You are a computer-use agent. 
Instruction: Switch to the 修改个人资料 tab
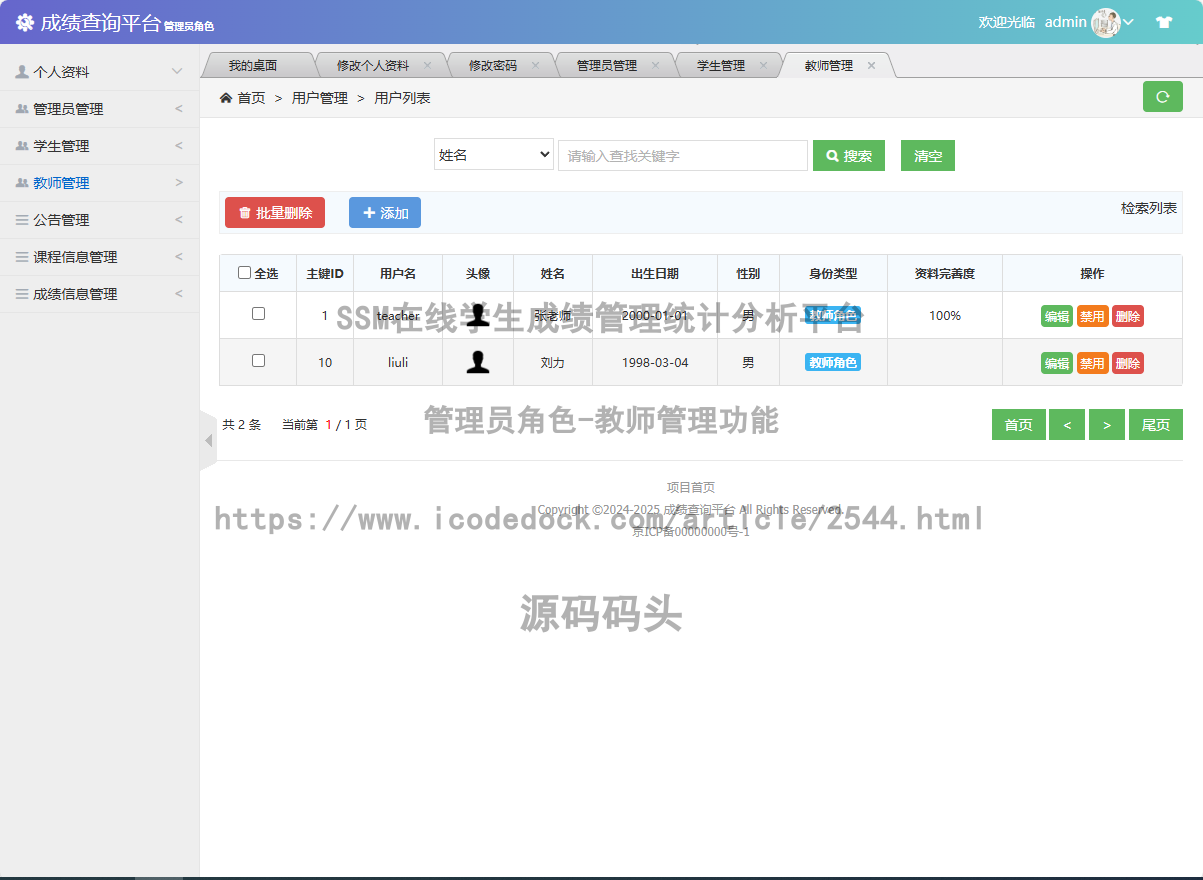pos(372,65)
